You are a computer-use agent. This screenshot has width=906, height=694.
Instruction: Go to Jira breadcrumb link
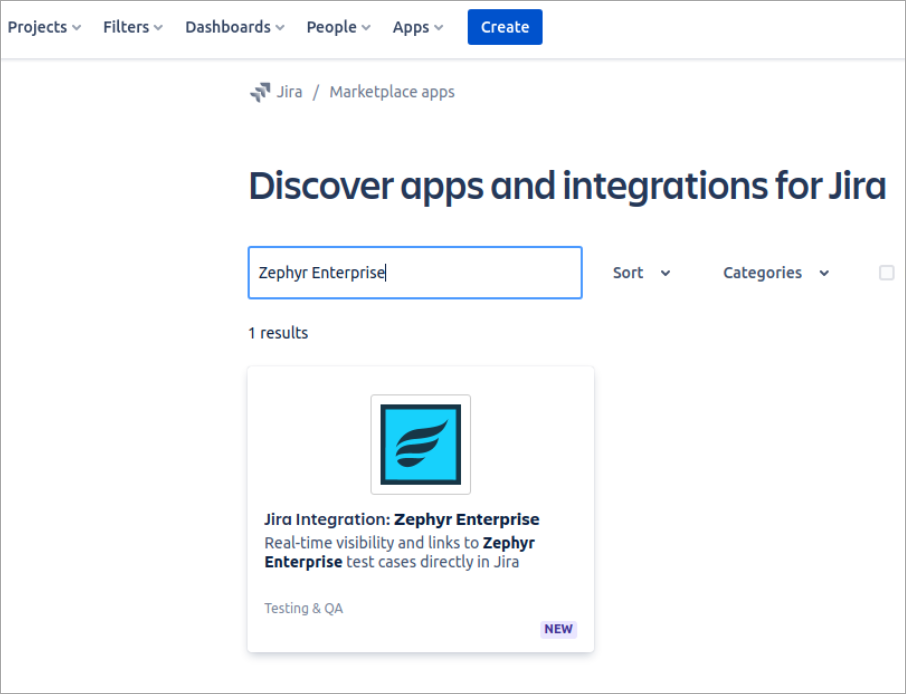coord(289,92)
